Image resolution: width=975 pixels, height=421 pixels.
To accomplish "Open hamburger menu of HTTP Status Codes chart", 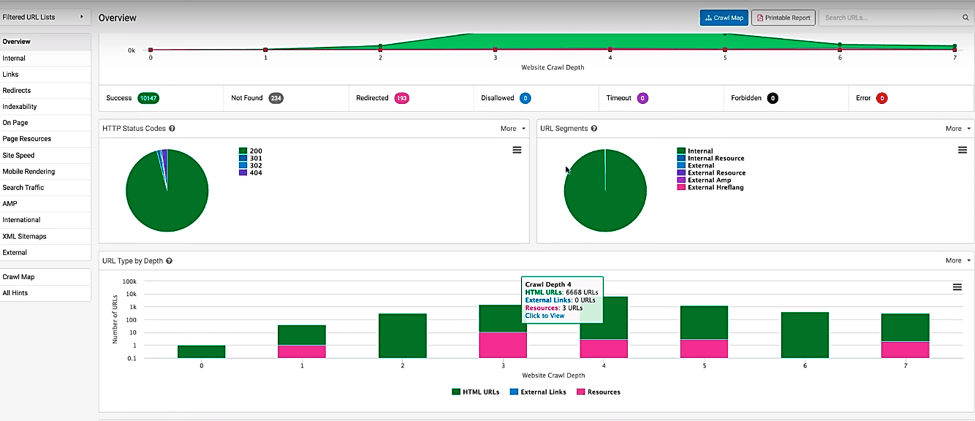I will tap(517, 150).
